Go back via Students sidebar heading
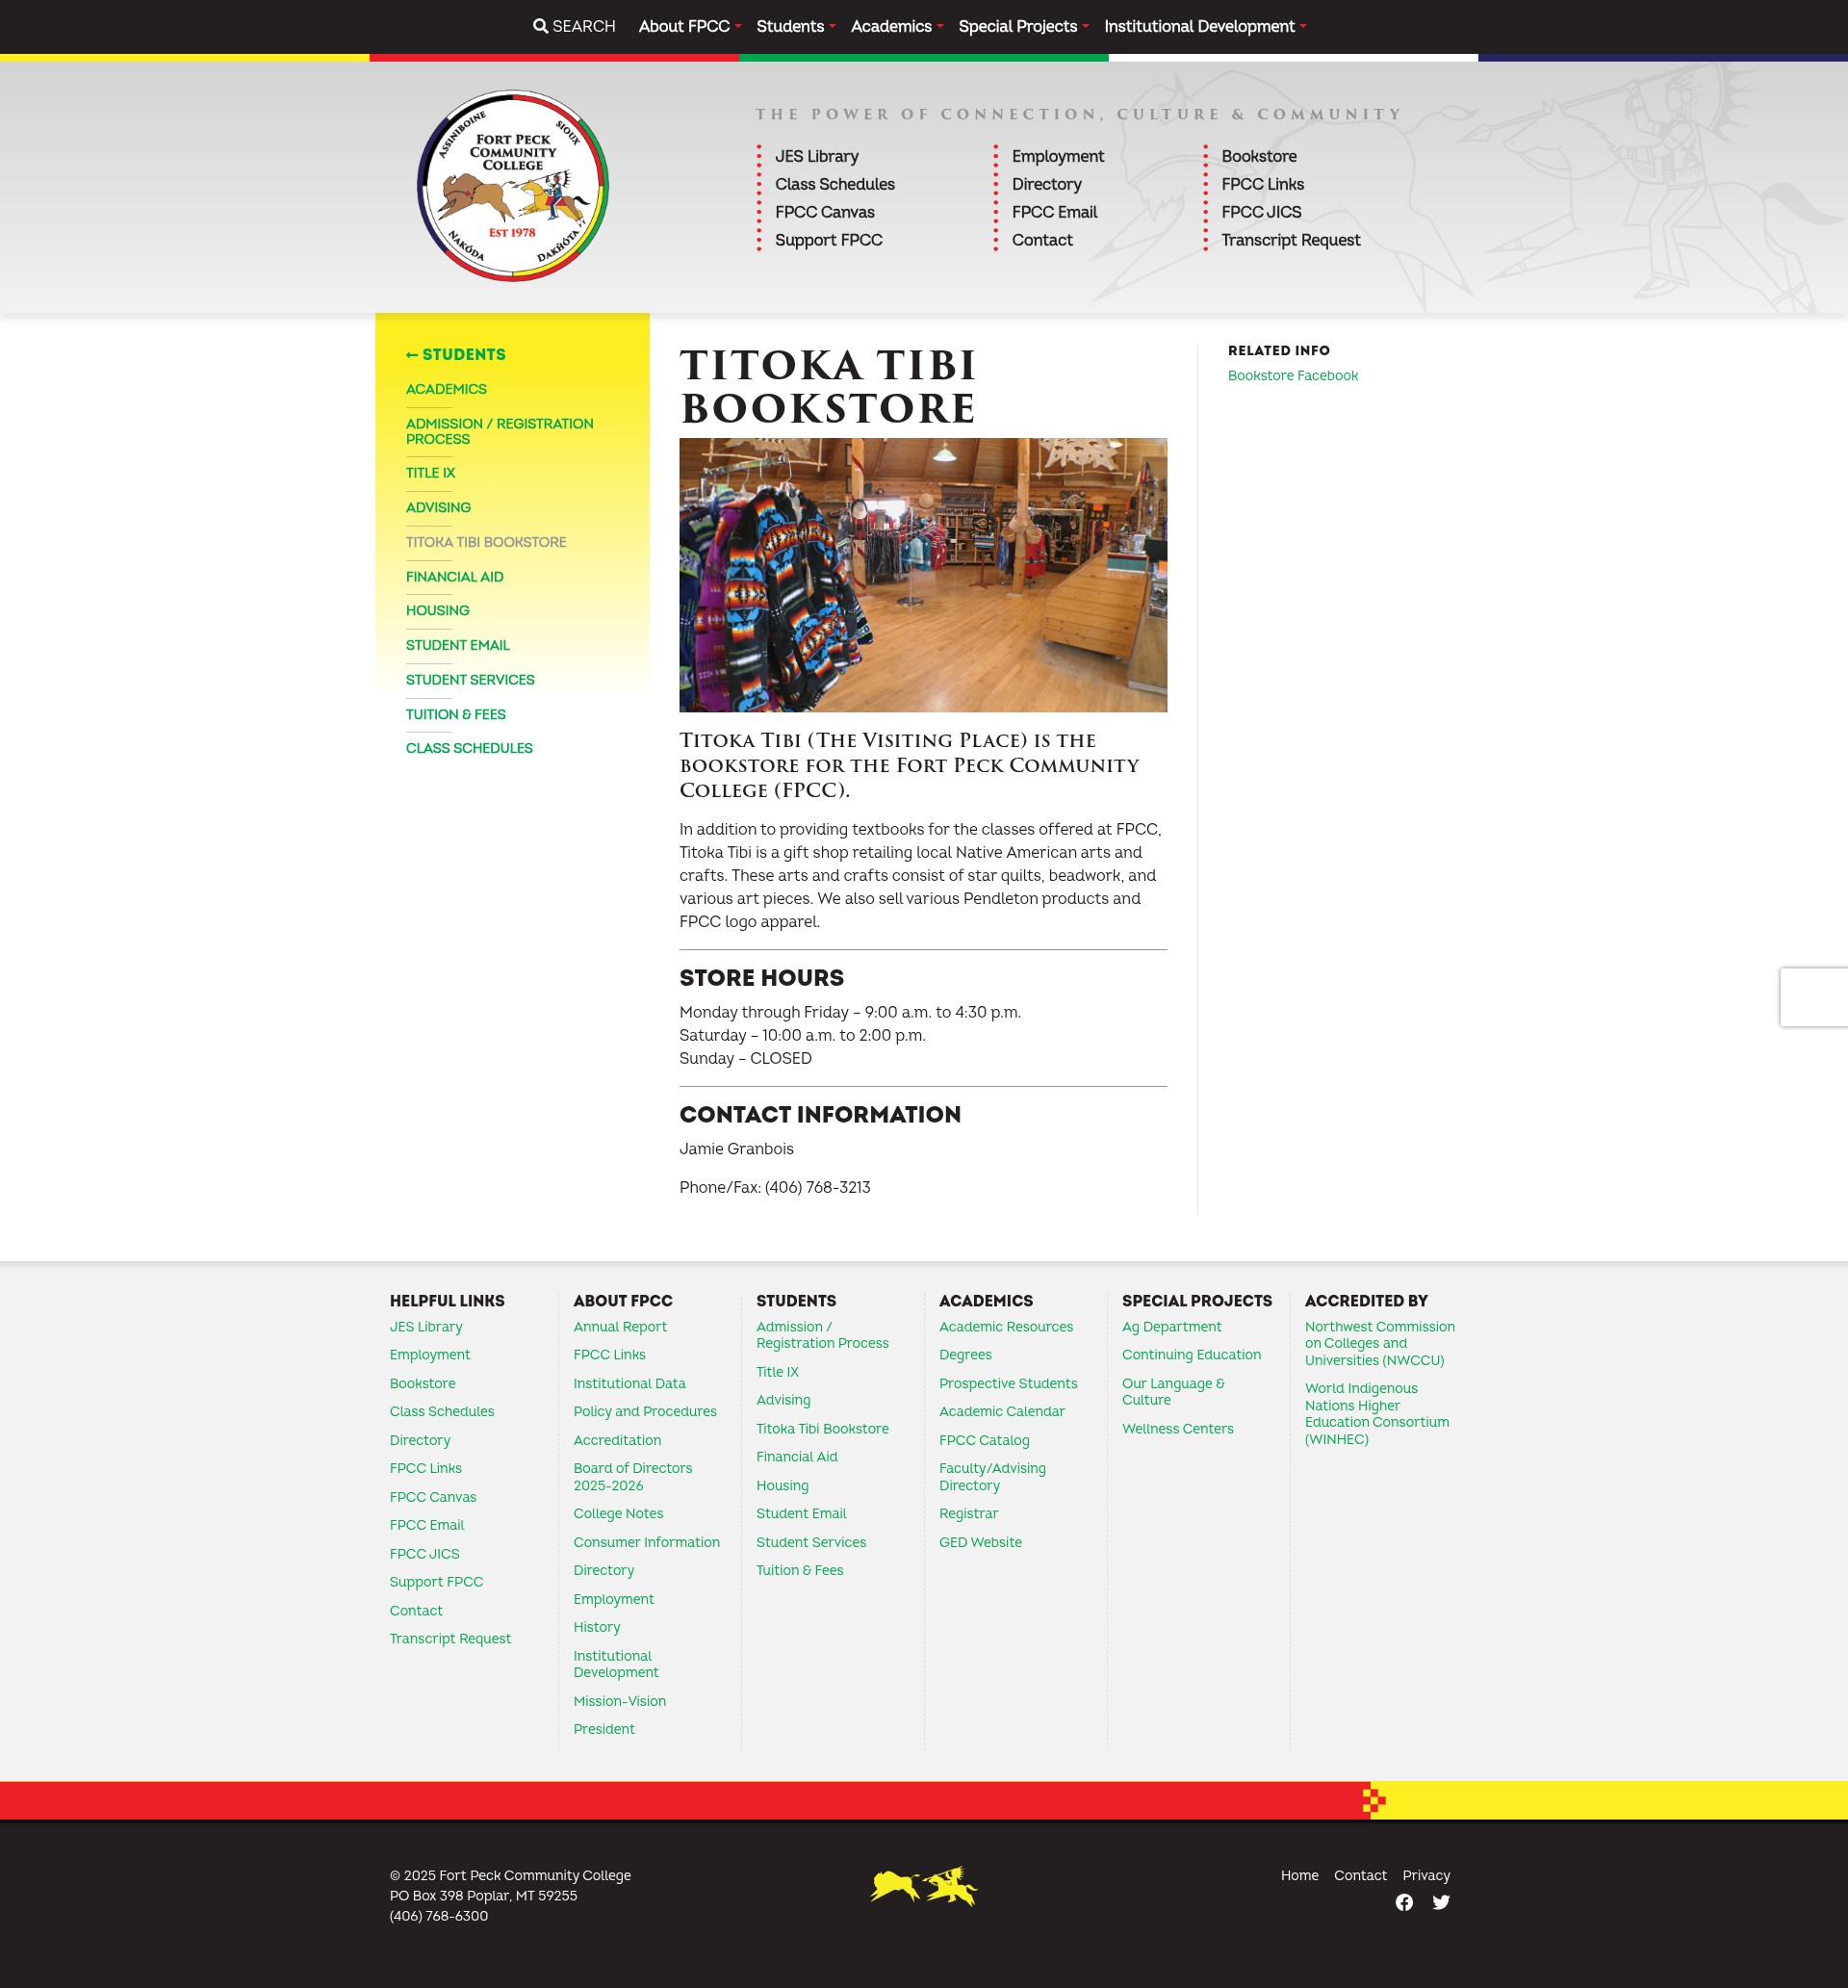The width and height of the screenshot is (1848, 1988). 455,354
